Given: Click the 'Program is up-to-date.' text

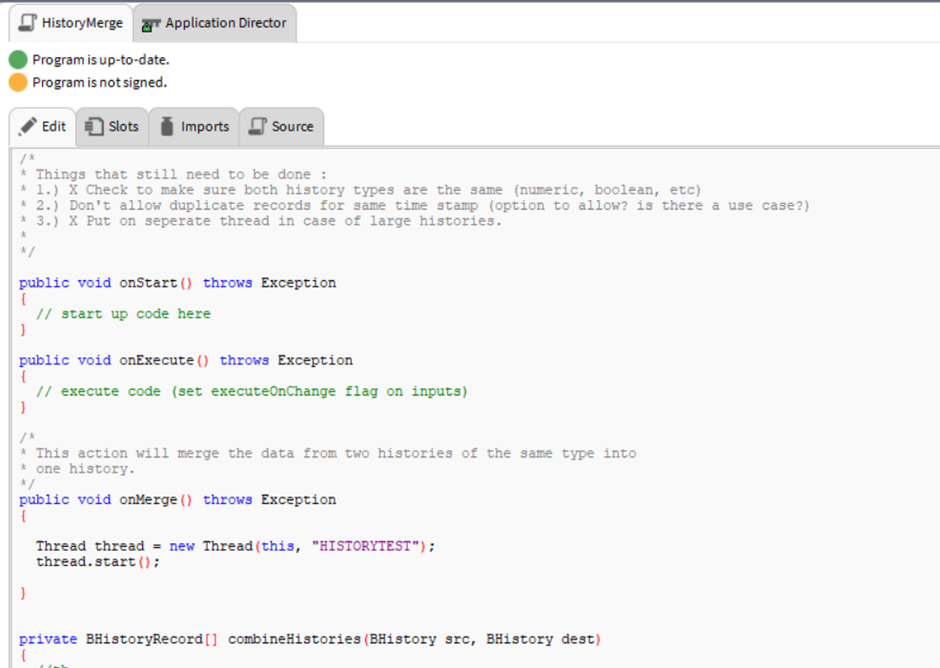Looking at the screenshot, I should pos(100,60).
